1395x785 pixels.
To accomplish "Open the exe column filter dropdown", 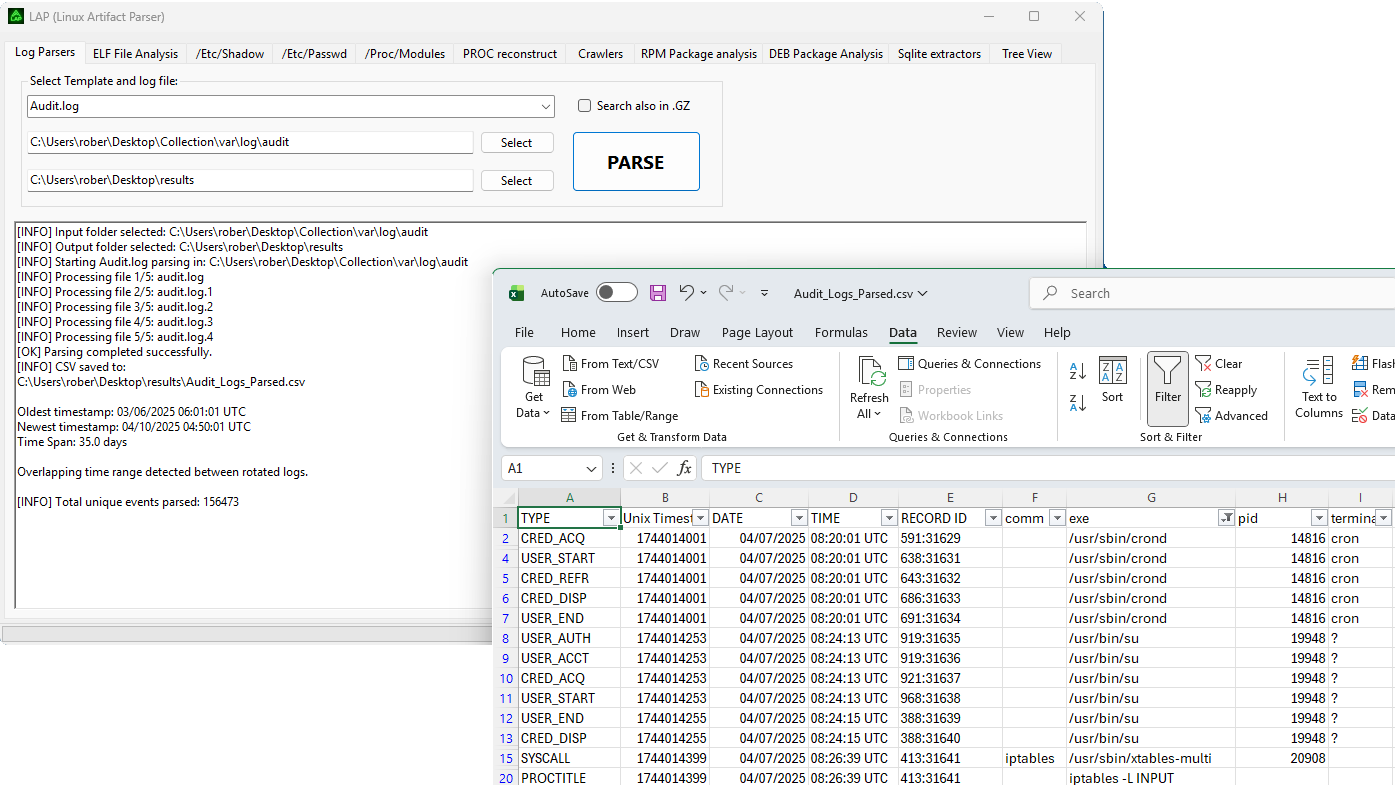I will point(1226,518).
